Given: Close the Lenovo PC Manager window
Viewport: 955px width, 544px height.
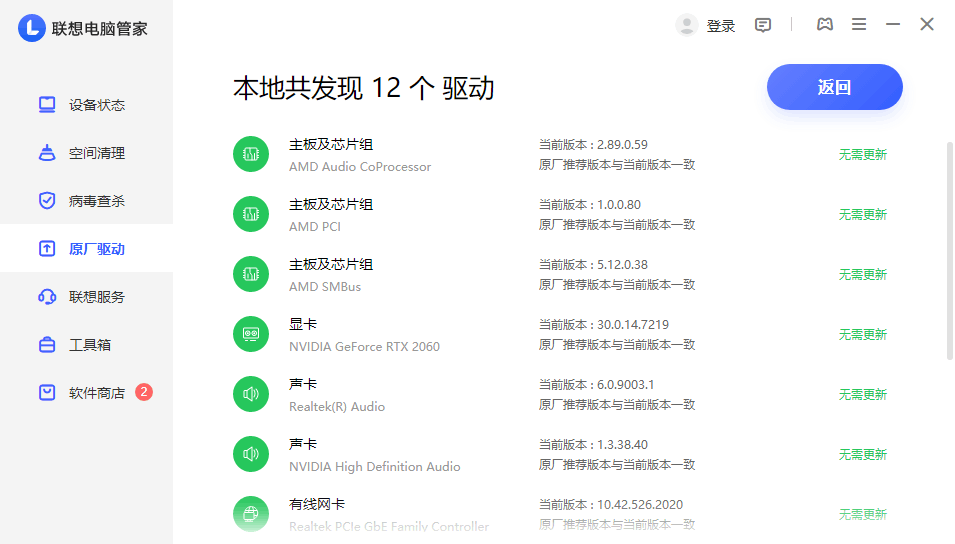Looking at the screenshot, I should pyautogui.click(x=927, y=24).
